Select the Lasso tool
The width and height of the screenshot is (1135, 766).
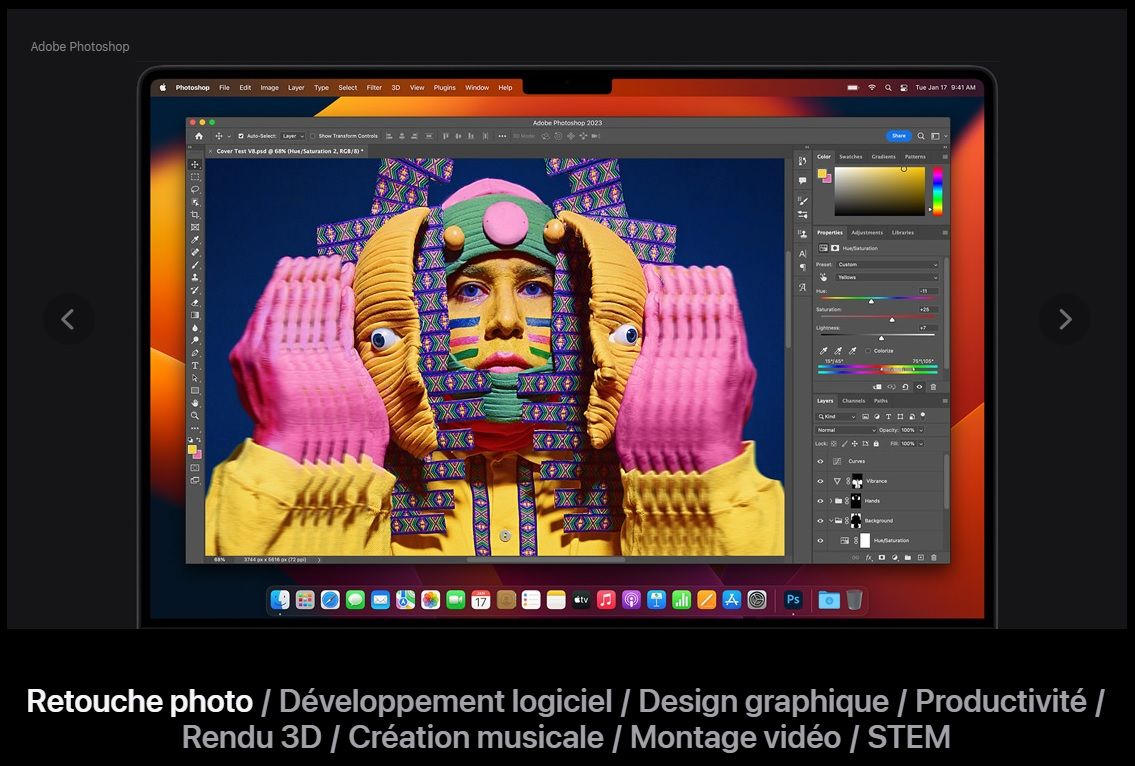coord(195,189)
